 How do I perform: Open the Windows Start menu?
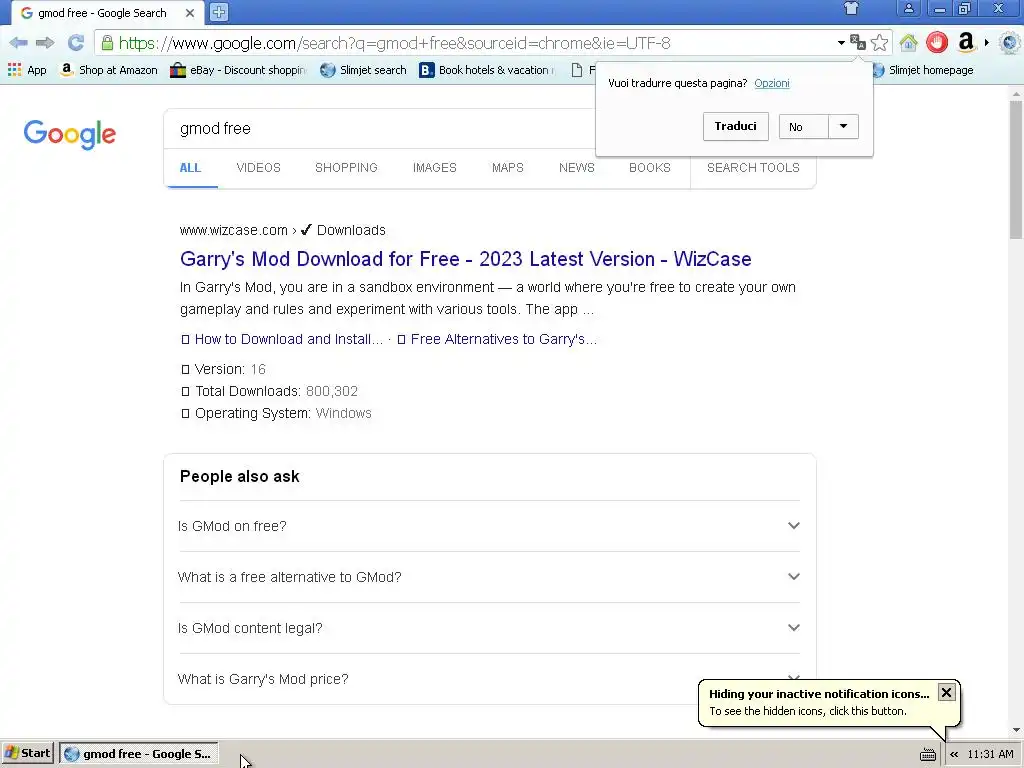click(x=27, y=753)
